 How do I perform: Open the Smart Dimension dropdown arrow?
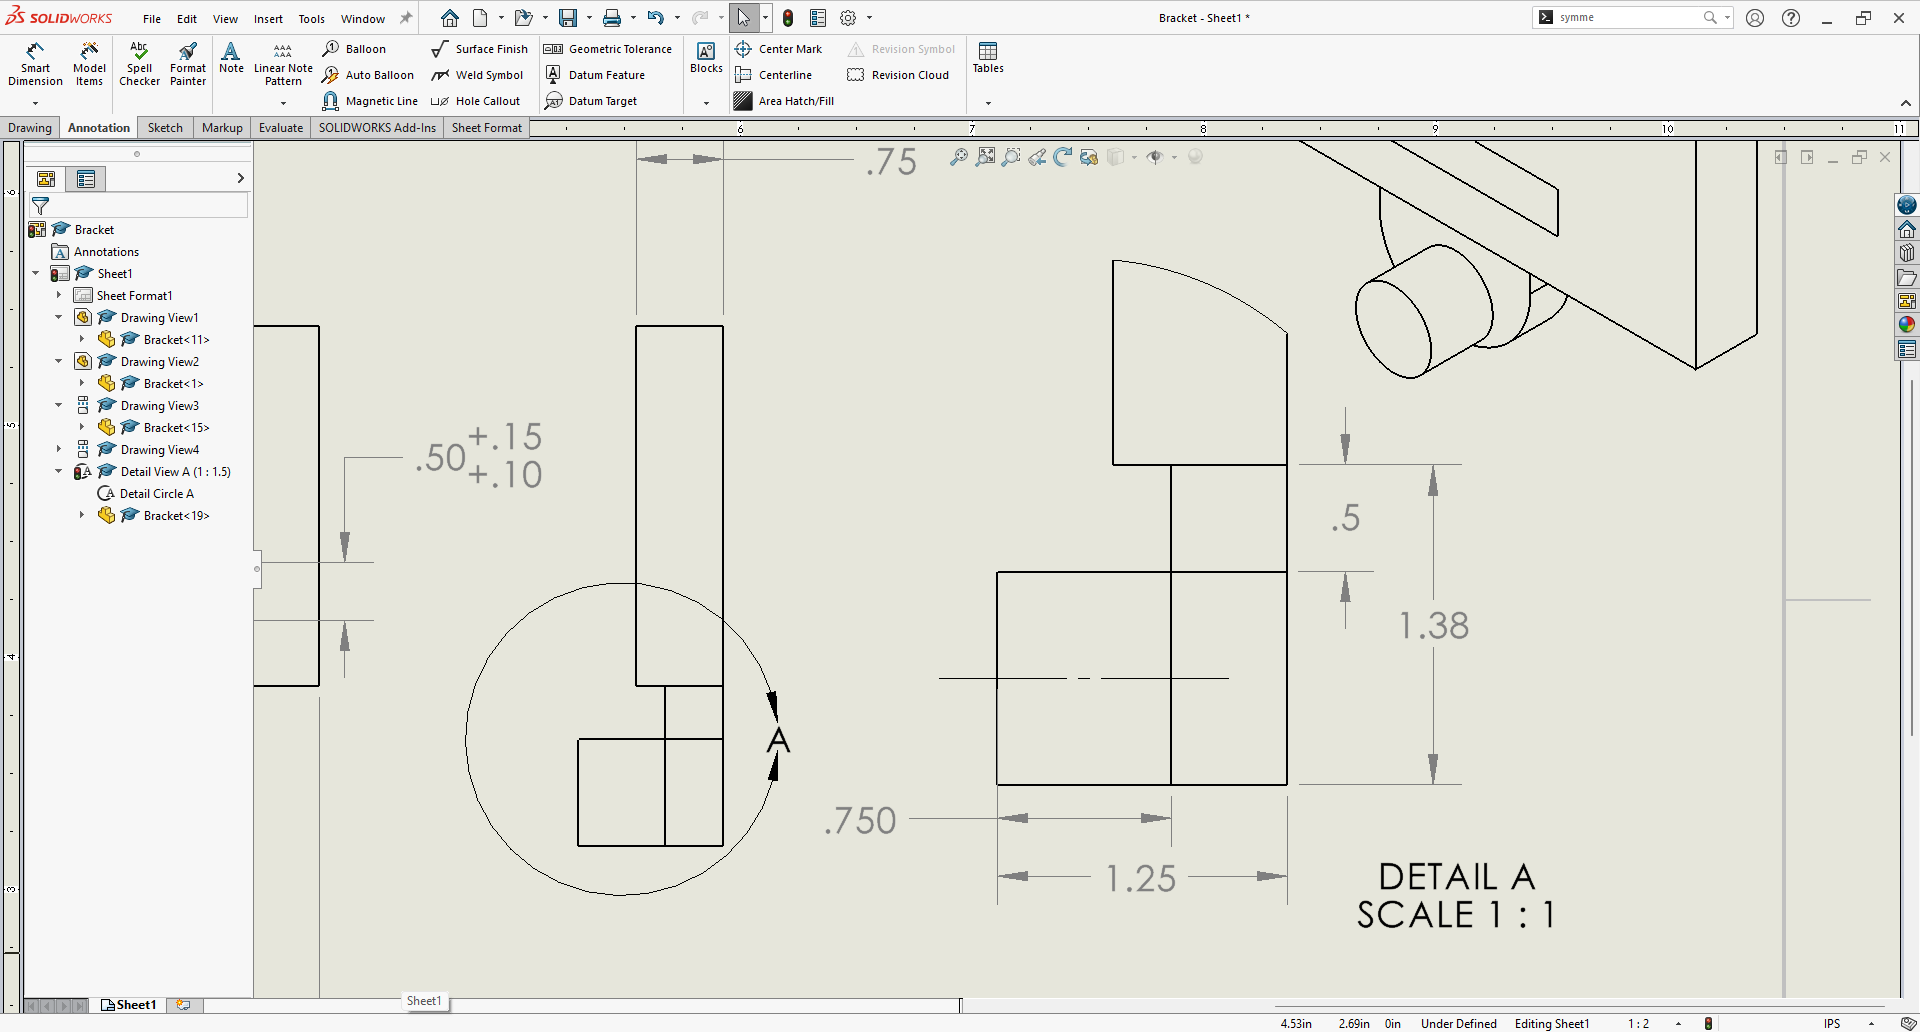click(x=35, y=103)
